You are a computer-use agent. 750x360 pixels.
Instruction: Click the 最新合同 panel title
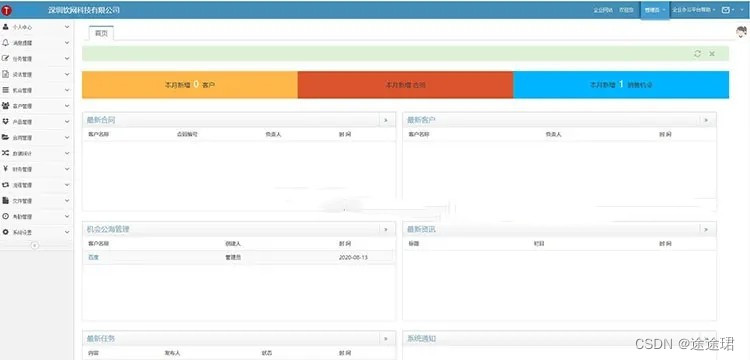pyautogui.click(x=101, y=120)
